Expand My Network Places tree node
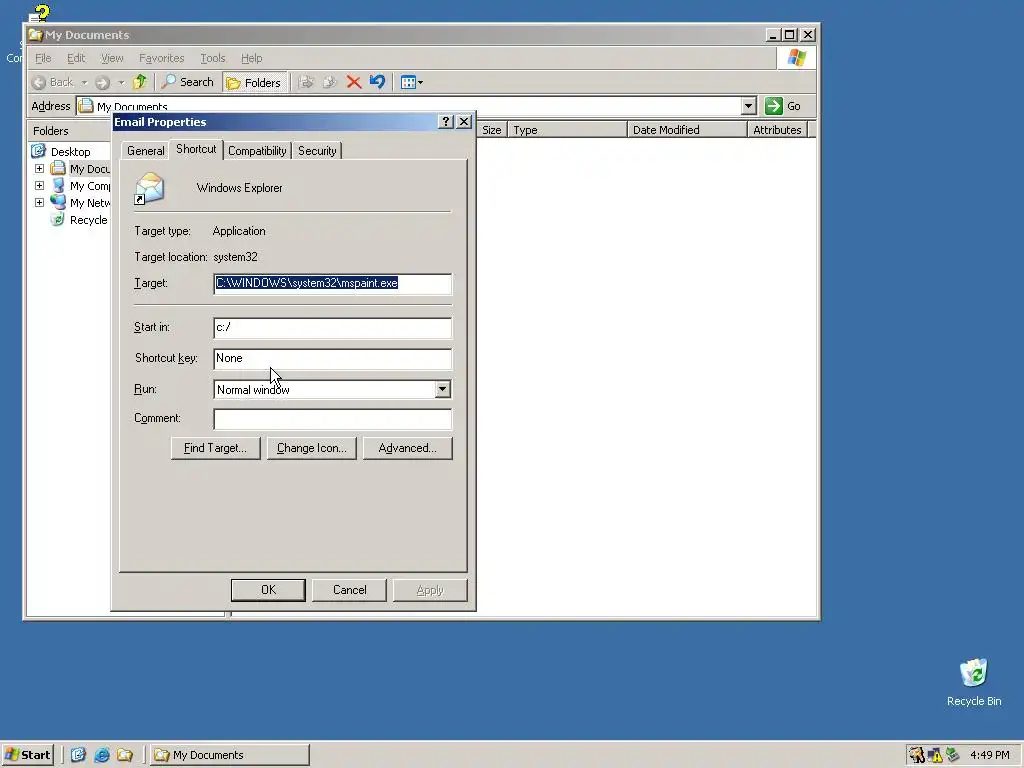This screenshot has width=1024, height=768. click(x=39, y=202)
